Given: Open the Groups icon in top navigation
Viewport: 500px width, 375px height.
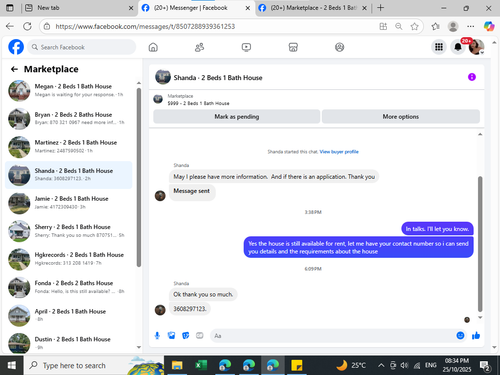Looking at the screenshot, I should 339,47.
